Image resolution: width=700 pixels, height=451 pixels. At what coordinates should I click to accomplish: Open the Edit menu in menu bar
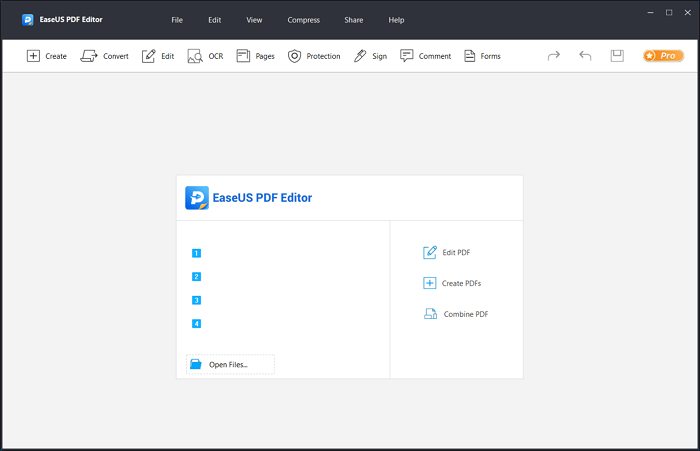coord(214,20)
